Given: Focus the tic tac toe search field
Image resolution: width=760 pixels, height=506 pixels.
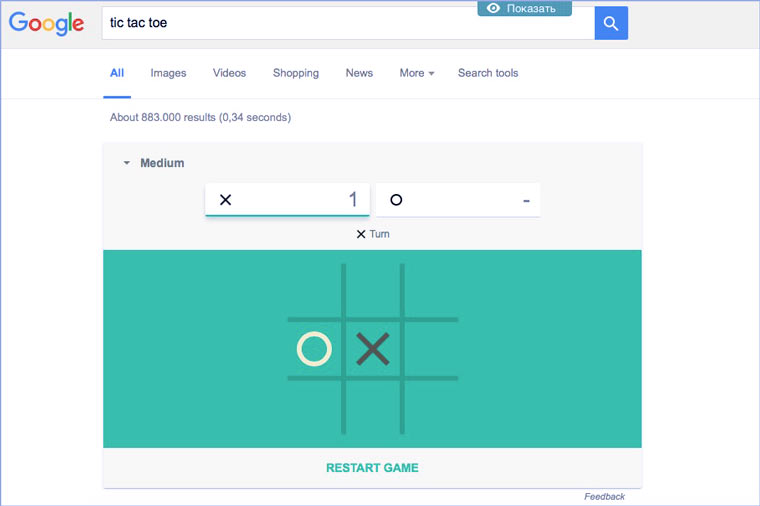Looking at the screenshot, I should (x=348, y=23).
